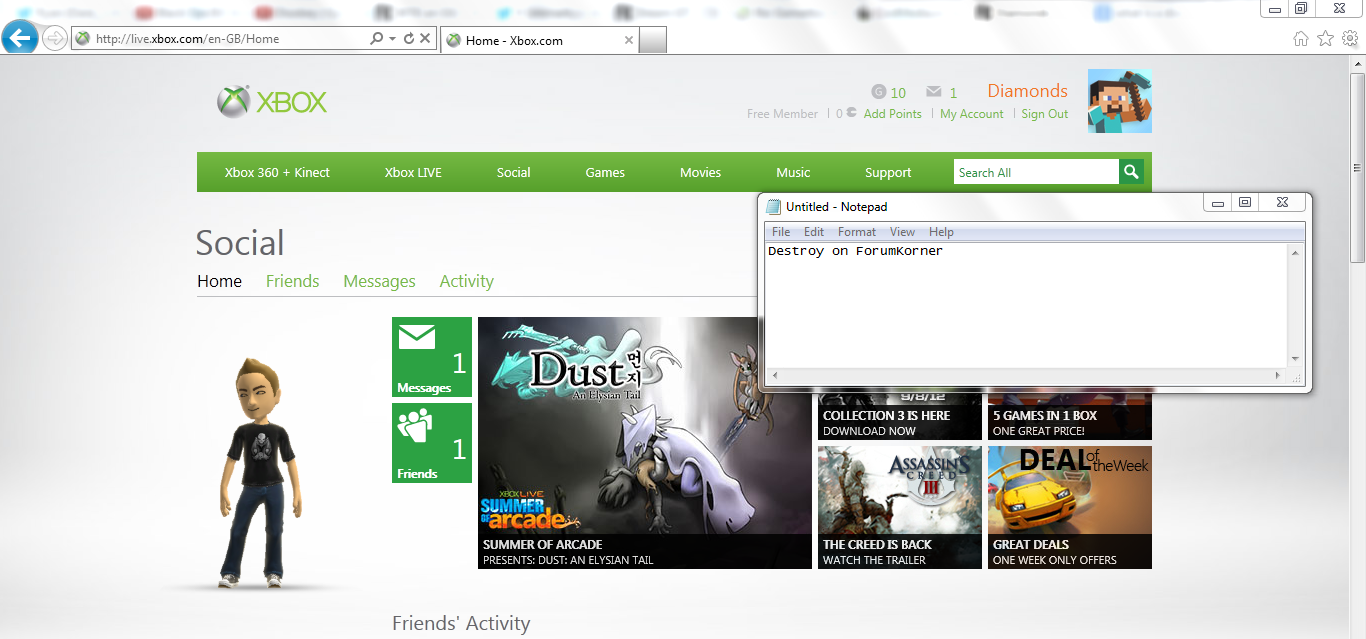Click the browser page vertical scrollbar thumb

click(x=1357, y=168)
